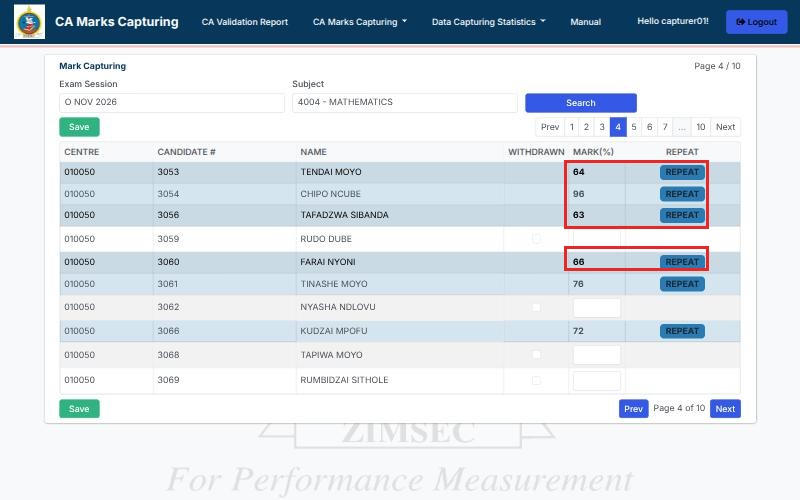
Task: Go to page 7 in pagination
Action: point(665,127)
